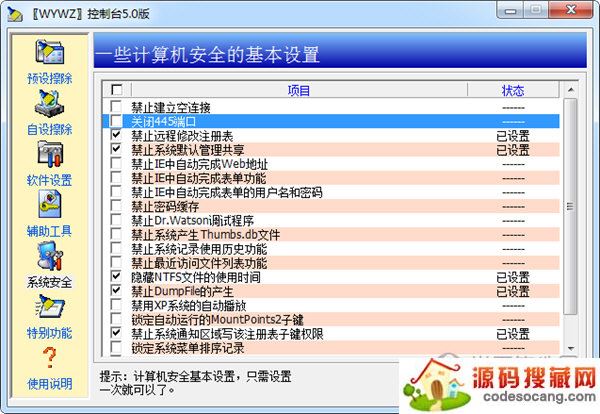Select the 禁止建立空连接 row text

click(171, 108)
